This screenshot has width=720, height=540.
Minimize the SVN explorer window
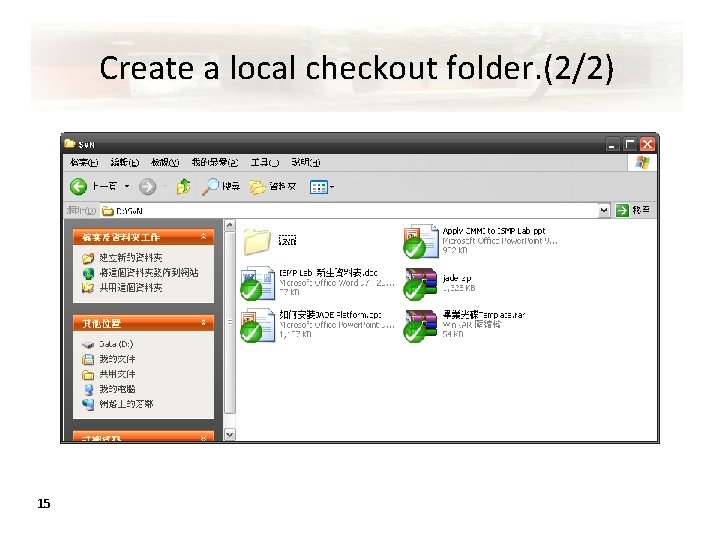click(612, 145)
